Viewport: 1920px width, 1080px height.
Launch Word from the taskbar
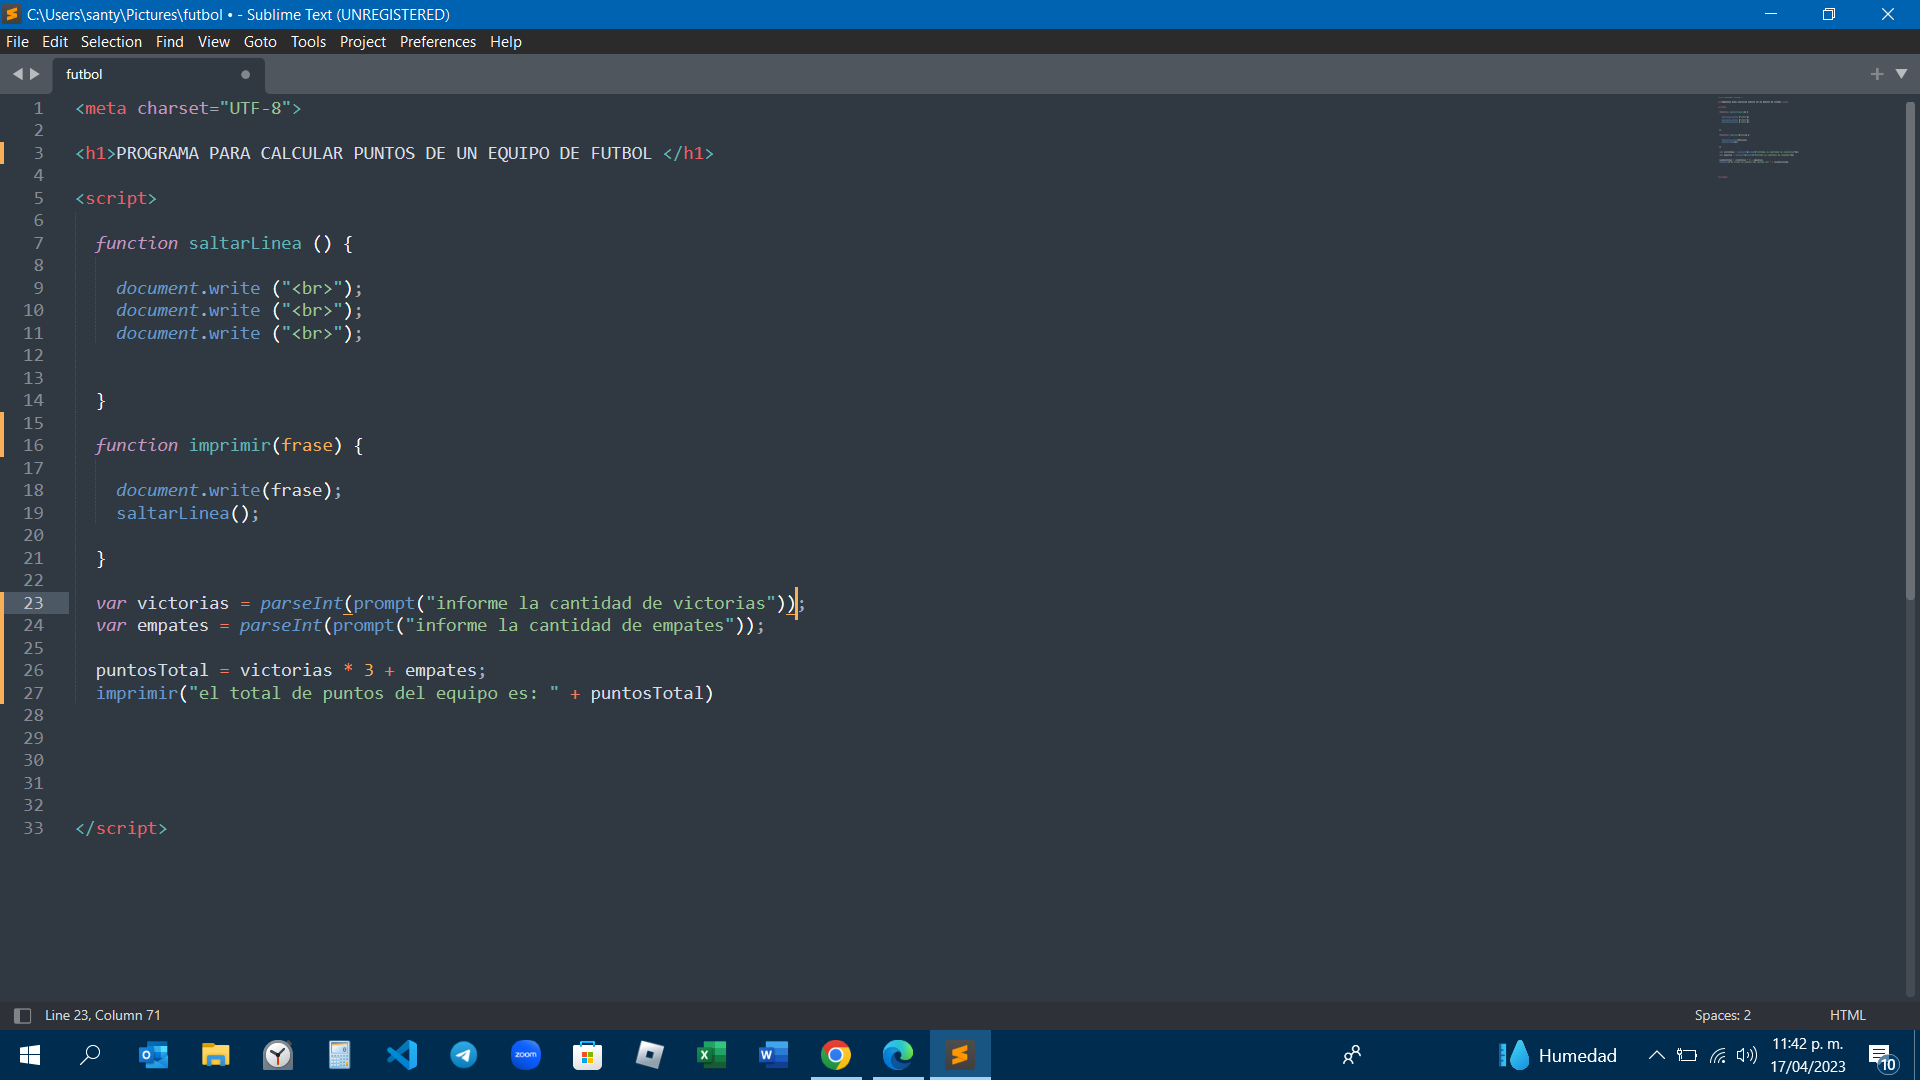(773, 1055)
